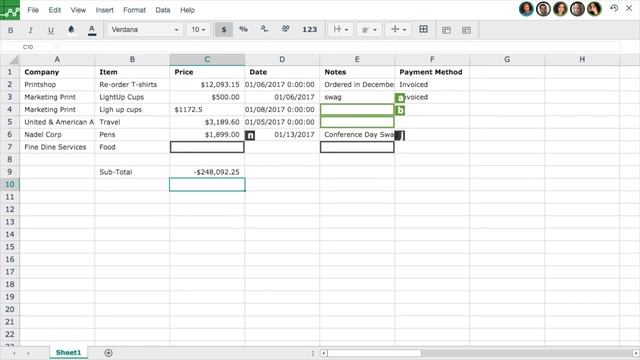The width and height of the screenshot is (640, 360).
Task: Select column A header
Action: tap(57, 60)
